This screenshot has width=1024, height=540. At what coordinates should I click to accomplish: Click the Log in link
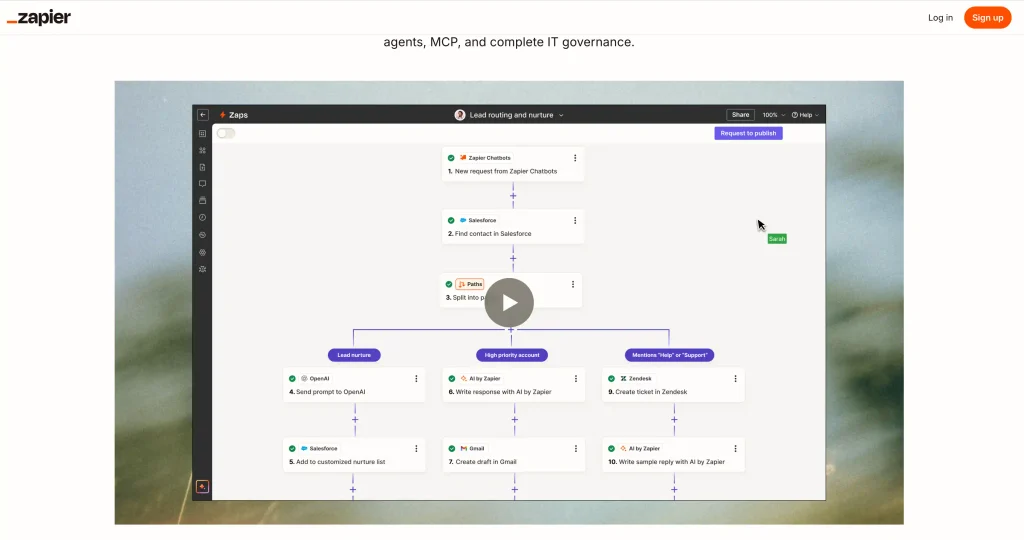tap(940, 18)
